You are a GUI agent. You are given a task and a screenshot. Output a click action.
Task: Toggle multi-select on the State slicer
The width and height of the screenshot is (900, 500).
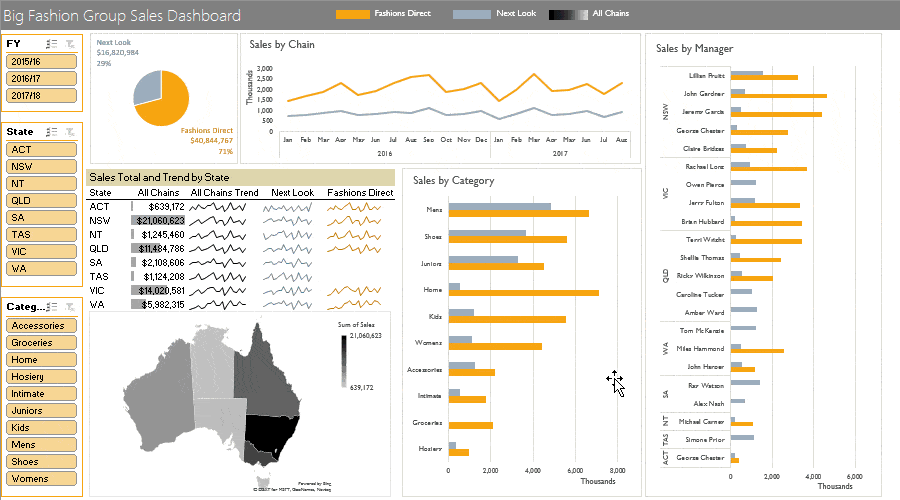coord(52,132)
